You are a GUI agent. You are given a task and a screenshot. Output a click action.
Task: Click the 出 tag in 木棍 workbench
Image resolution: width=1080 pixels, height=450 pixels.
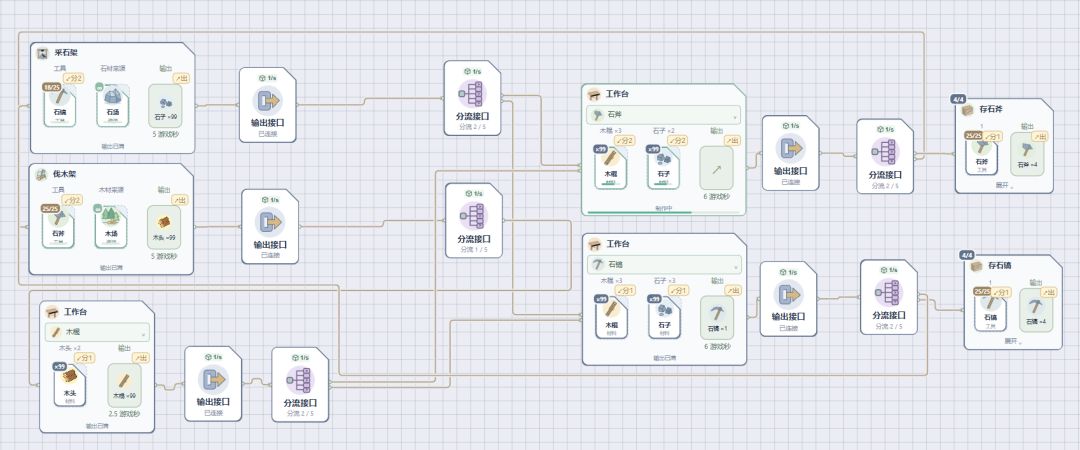coord(141,358)
